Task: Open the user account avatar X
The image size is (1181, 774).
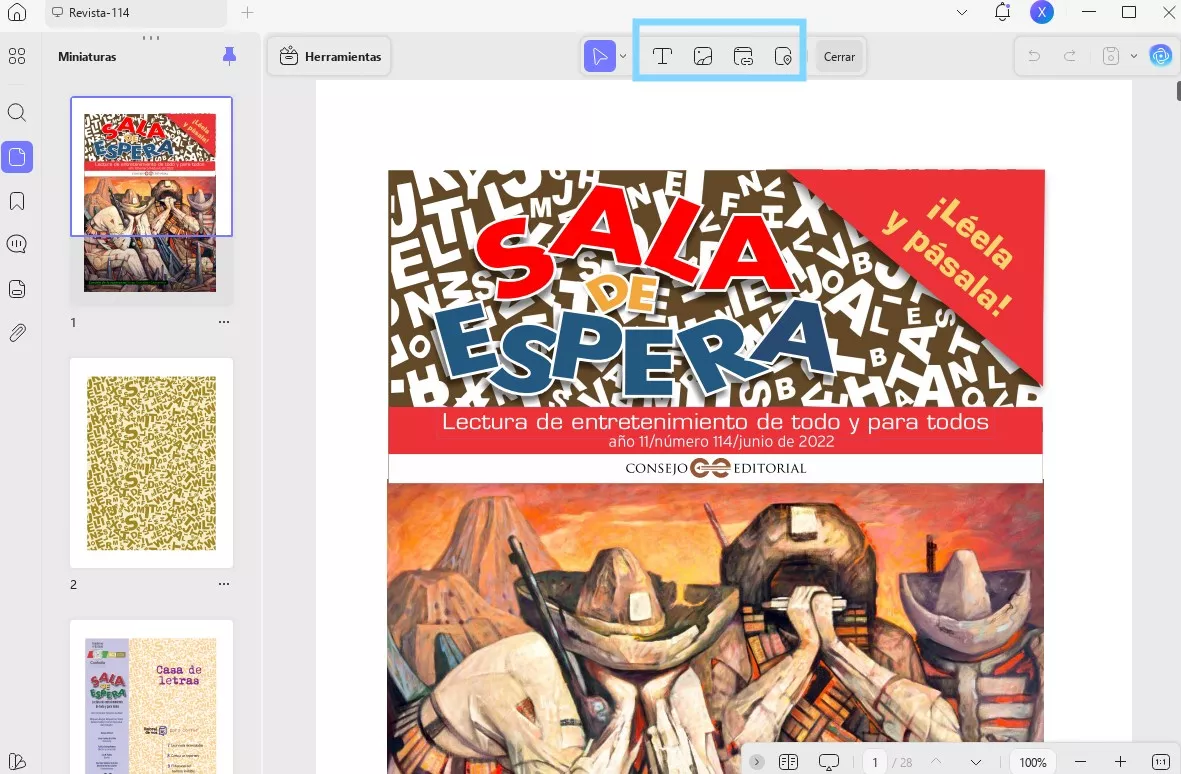Action: click(1042, 12)
